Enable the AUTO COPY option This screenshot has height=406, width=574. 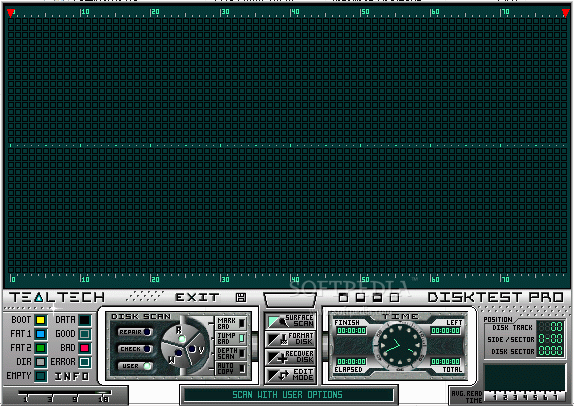(x=231, y=368)
